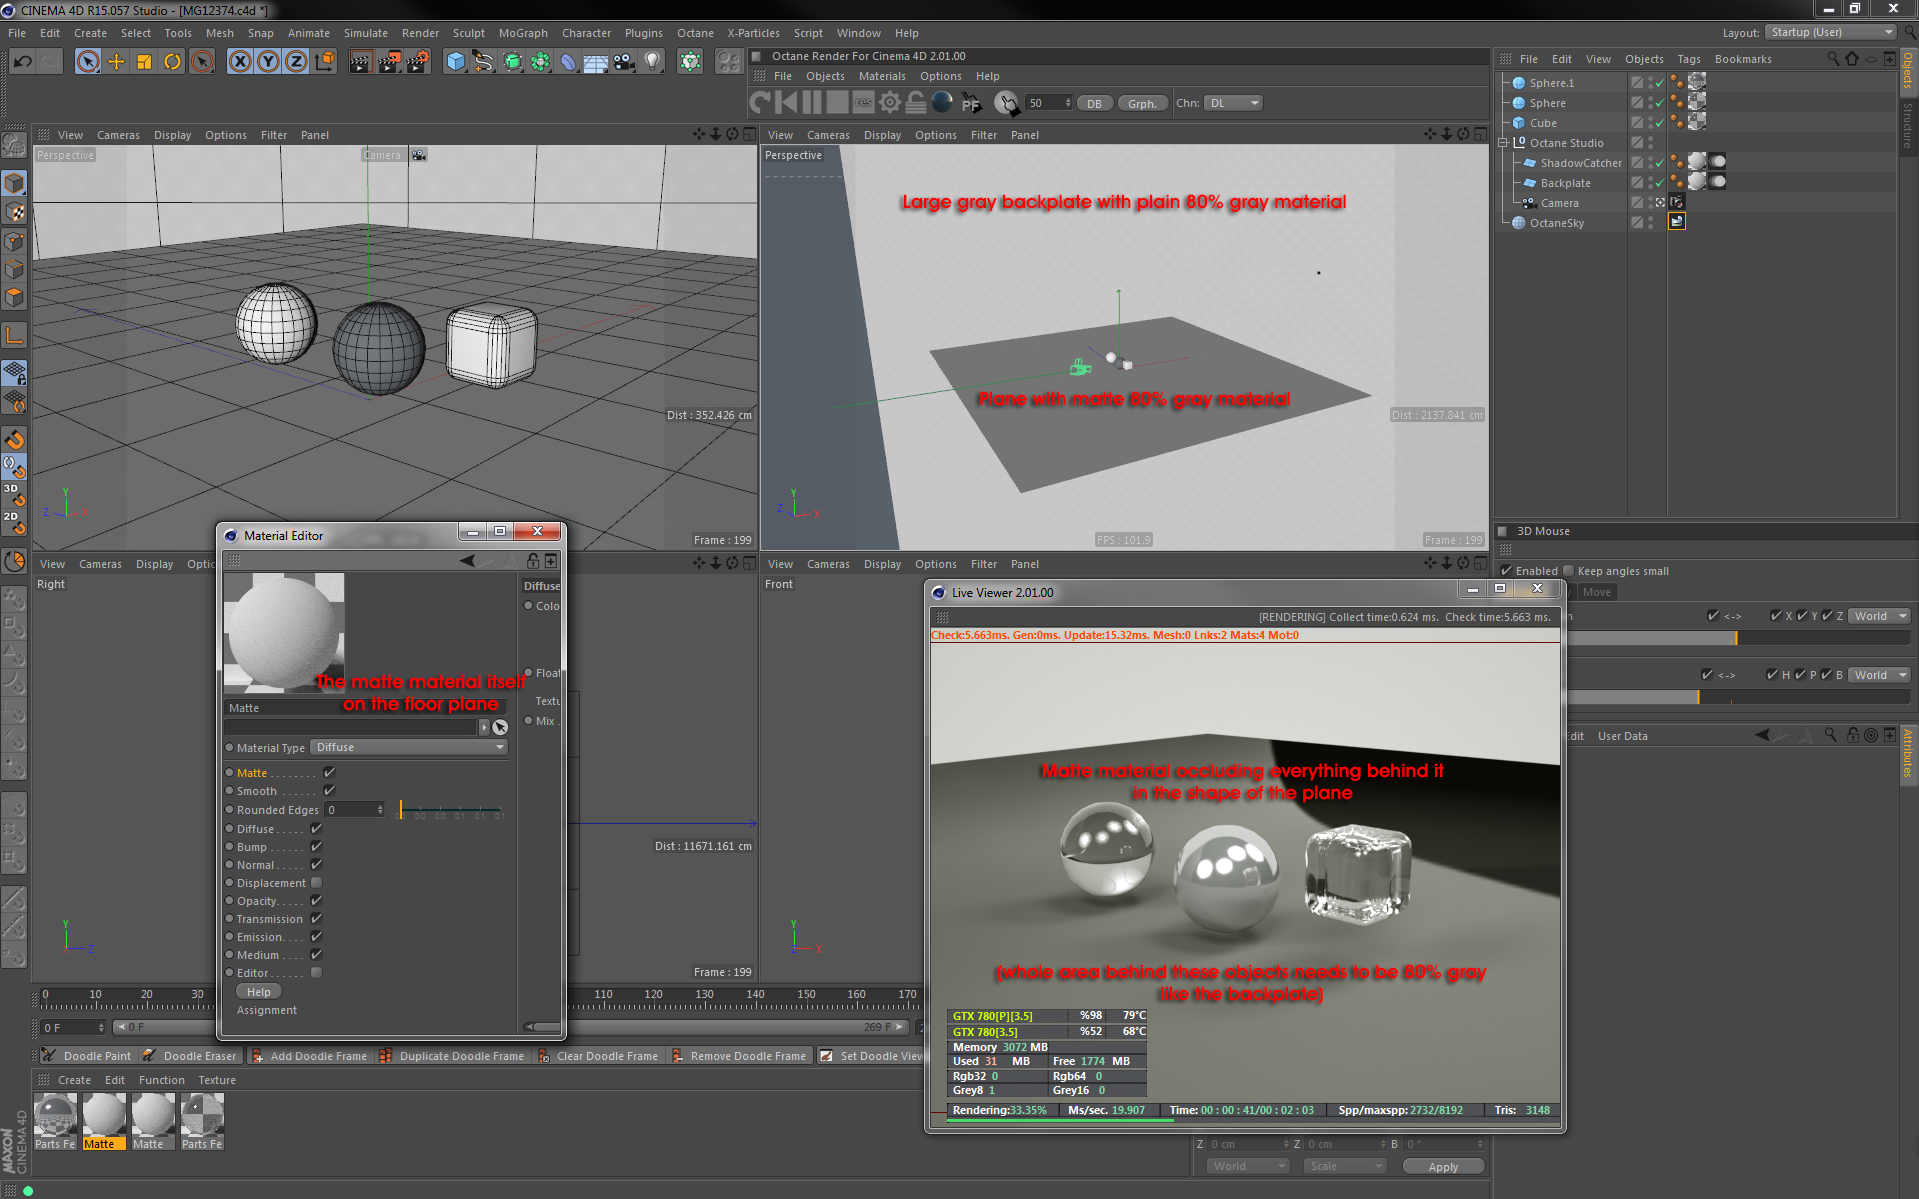Click the Octane pause render icon
Screen dimensions: 1919x1199
coord(812,102)
